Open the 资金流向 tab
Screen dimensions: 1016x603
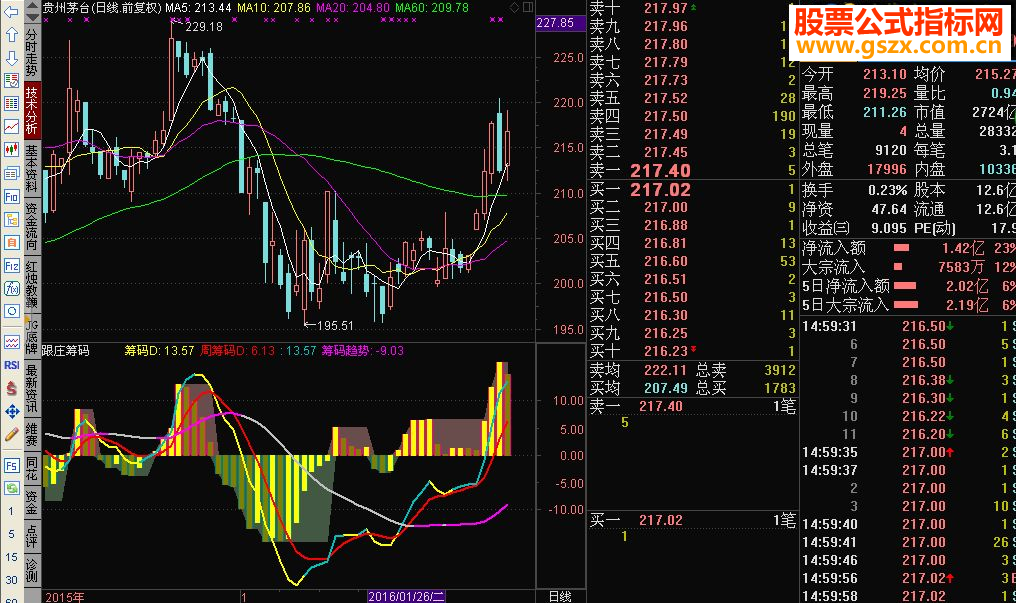point(32,226)
